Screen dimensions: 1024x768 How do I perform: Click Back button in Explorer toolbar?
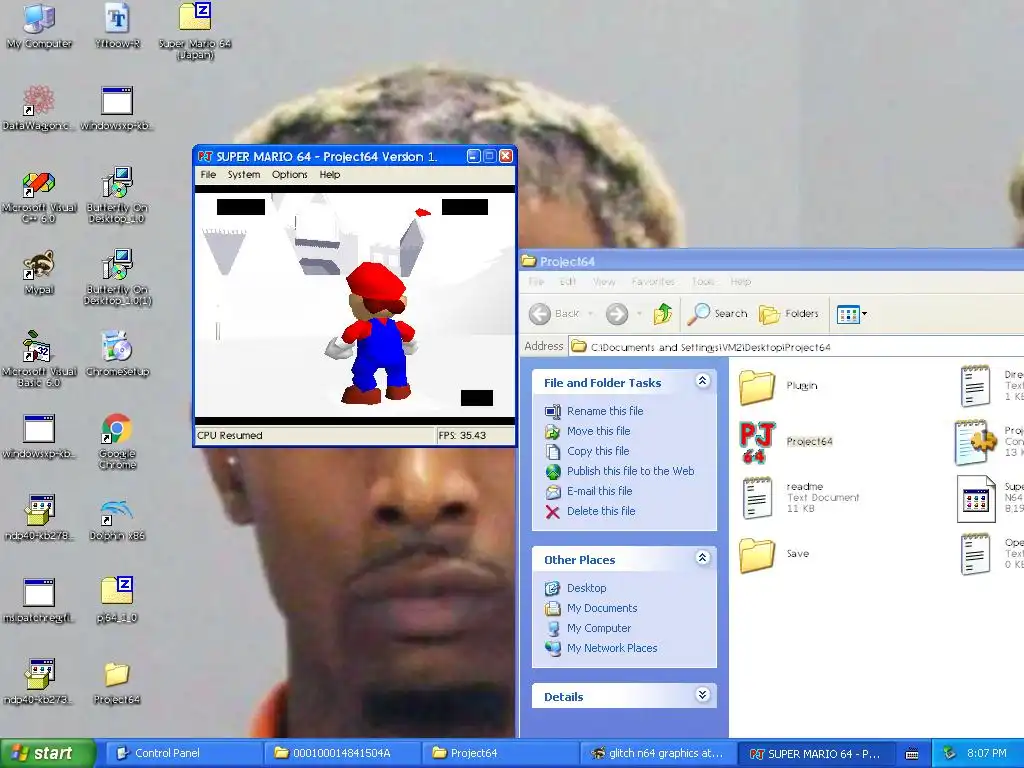tap(554, 314)
